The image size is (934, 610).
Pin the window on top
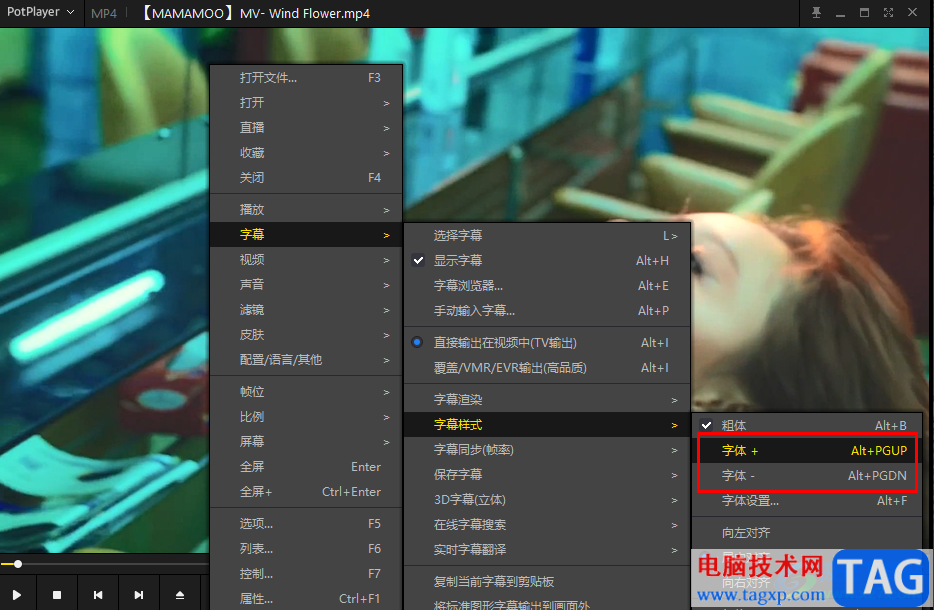pos(817,13)
